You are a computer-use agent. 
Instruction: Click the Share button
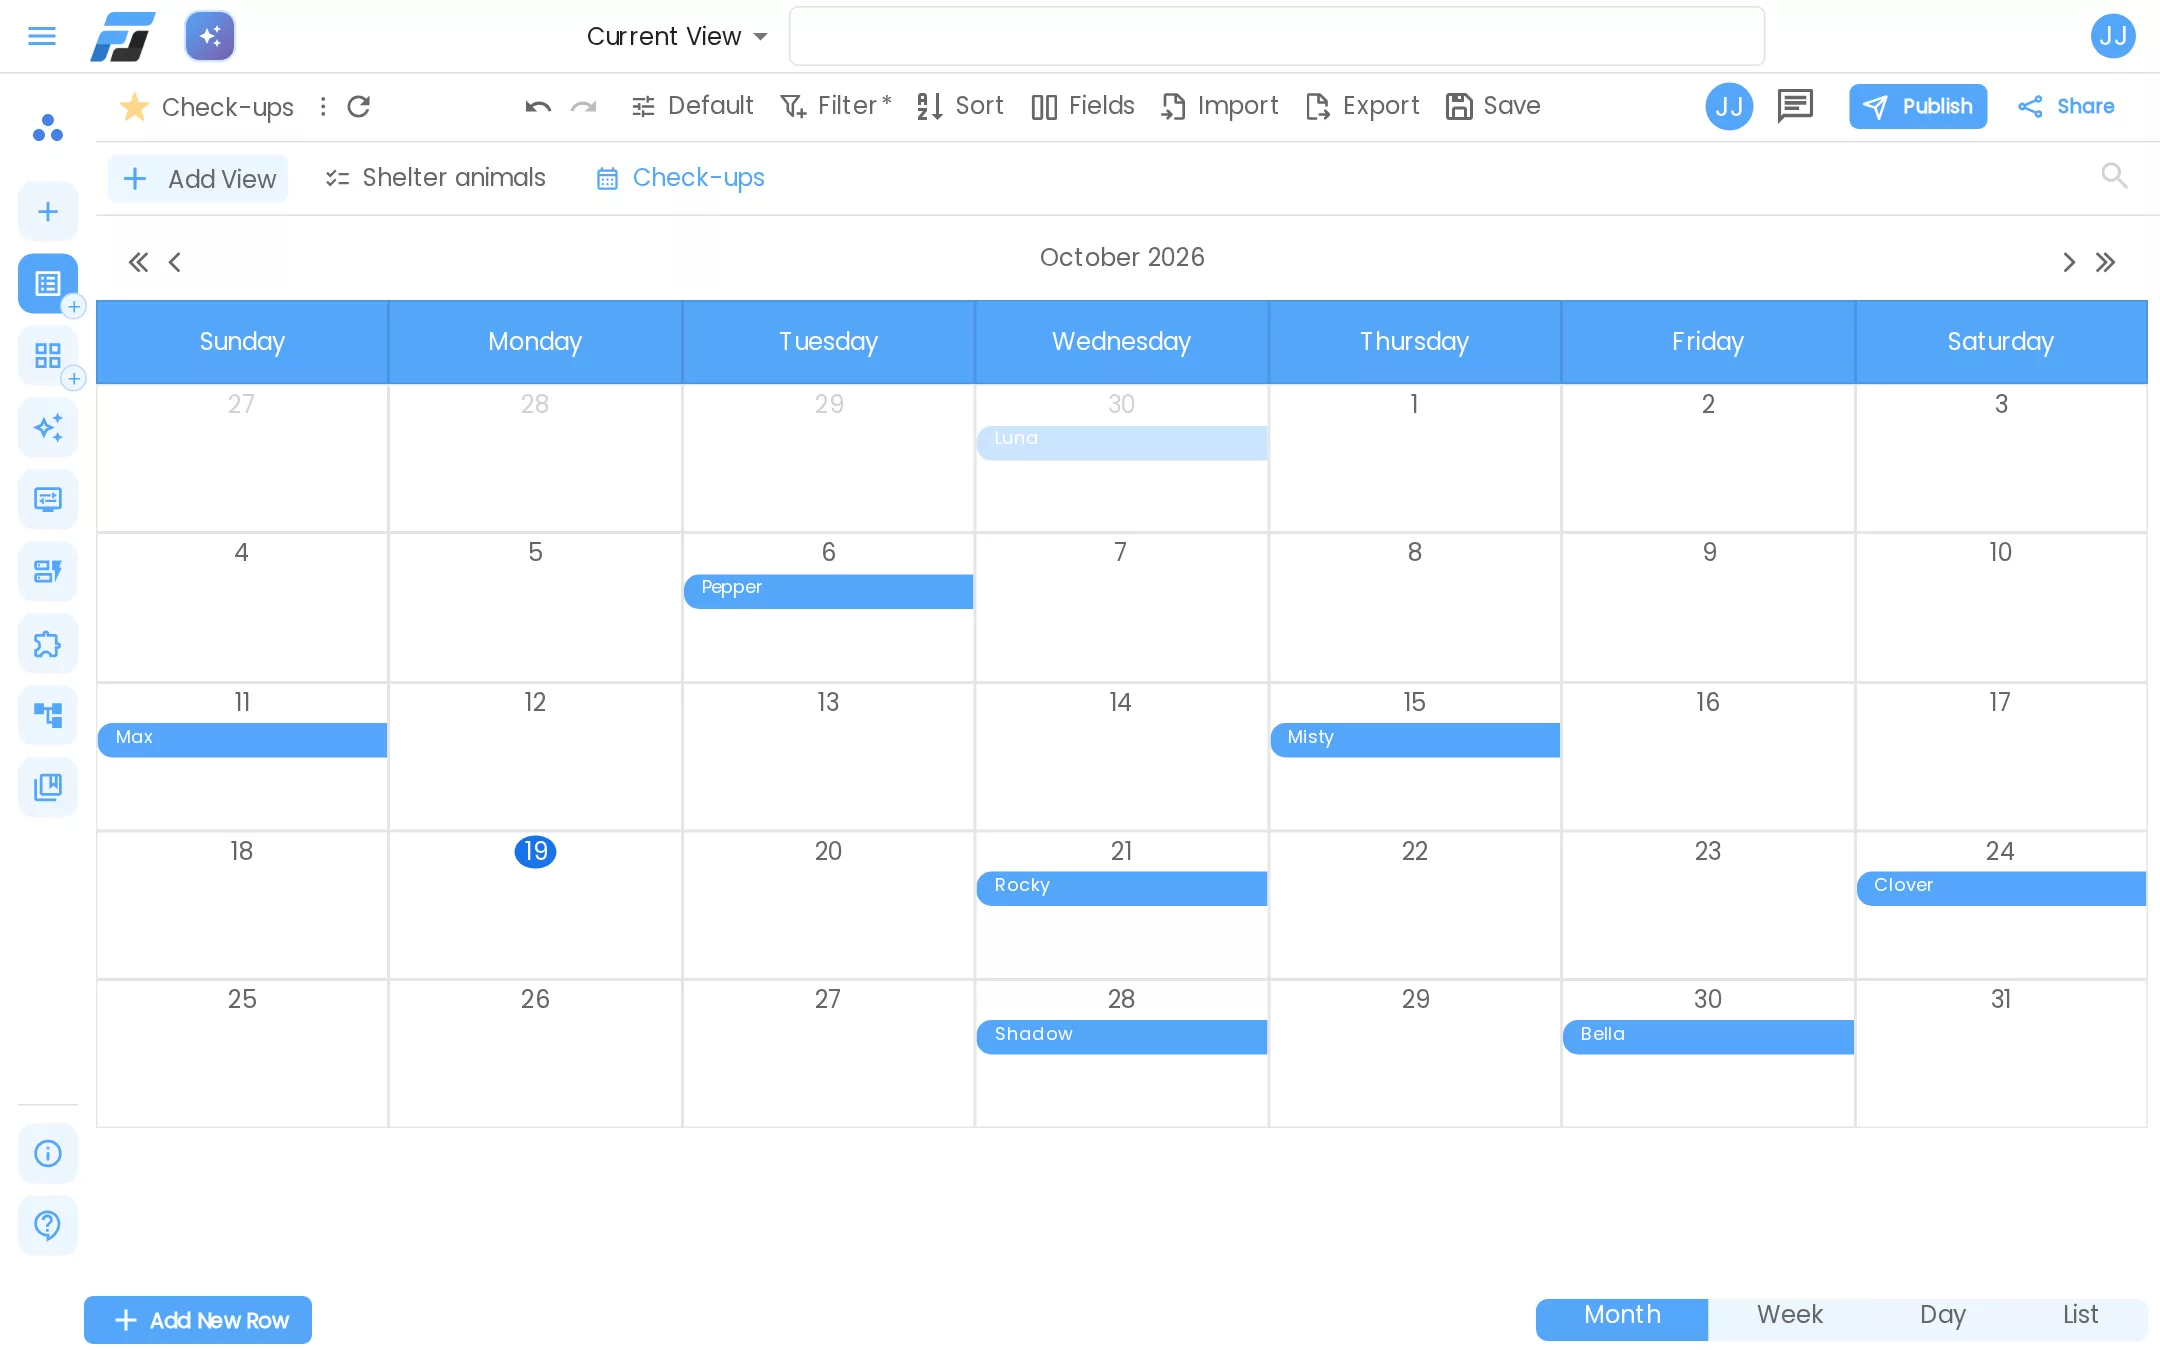pos(2066,106)
